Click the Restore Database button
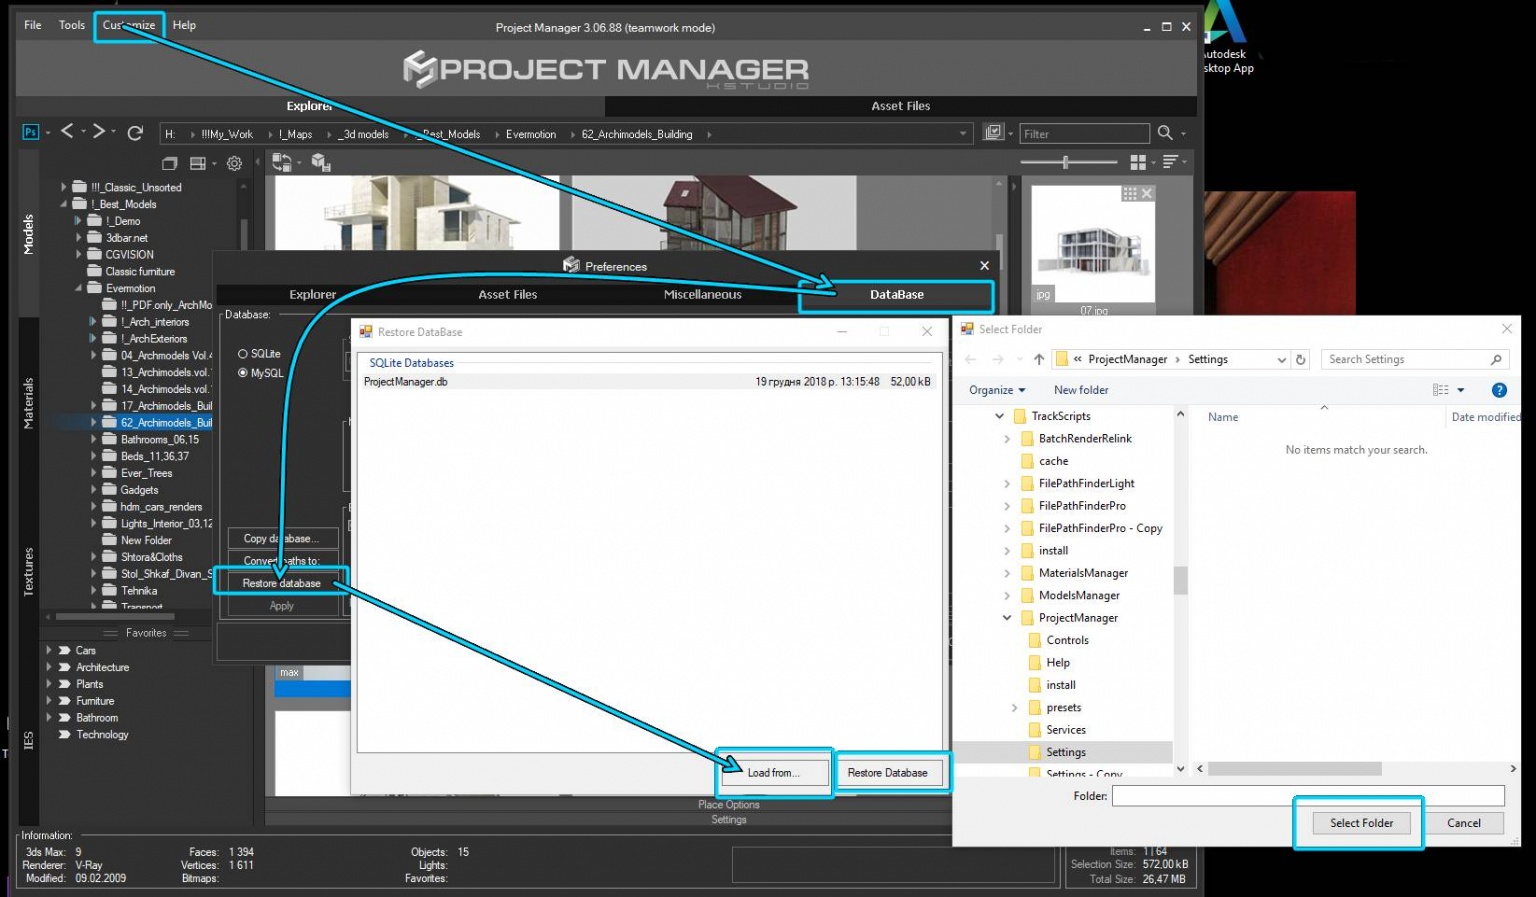The width and height of the screenshot is (1536, 897). (x=887, y=773)
